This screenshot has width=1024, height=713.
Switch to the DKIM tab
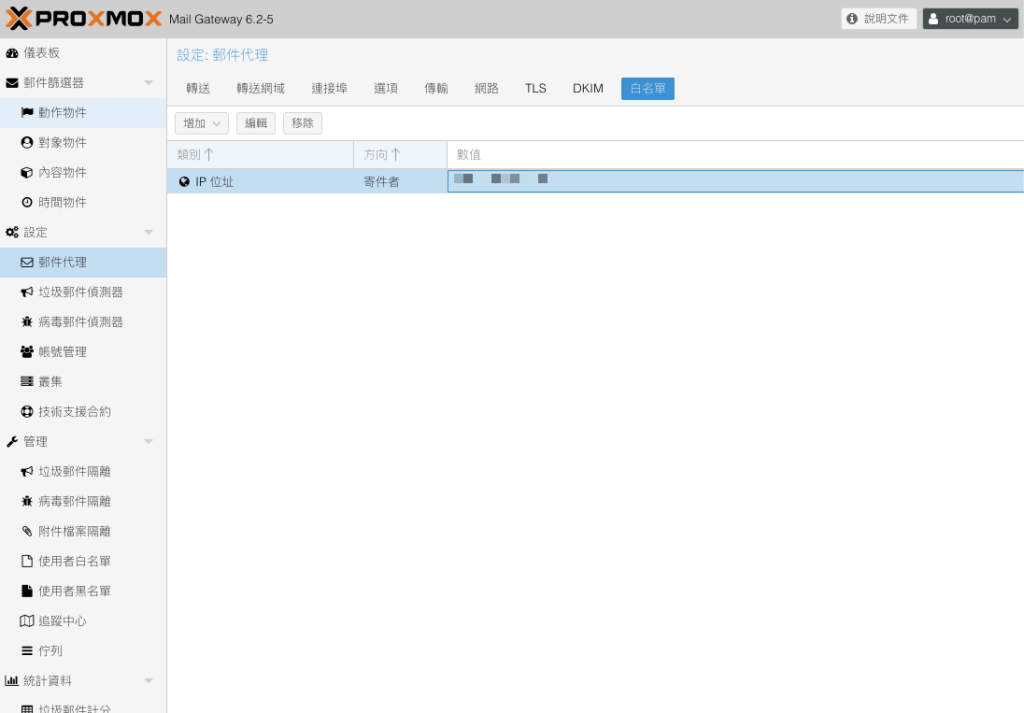click(x=588, y=89)
